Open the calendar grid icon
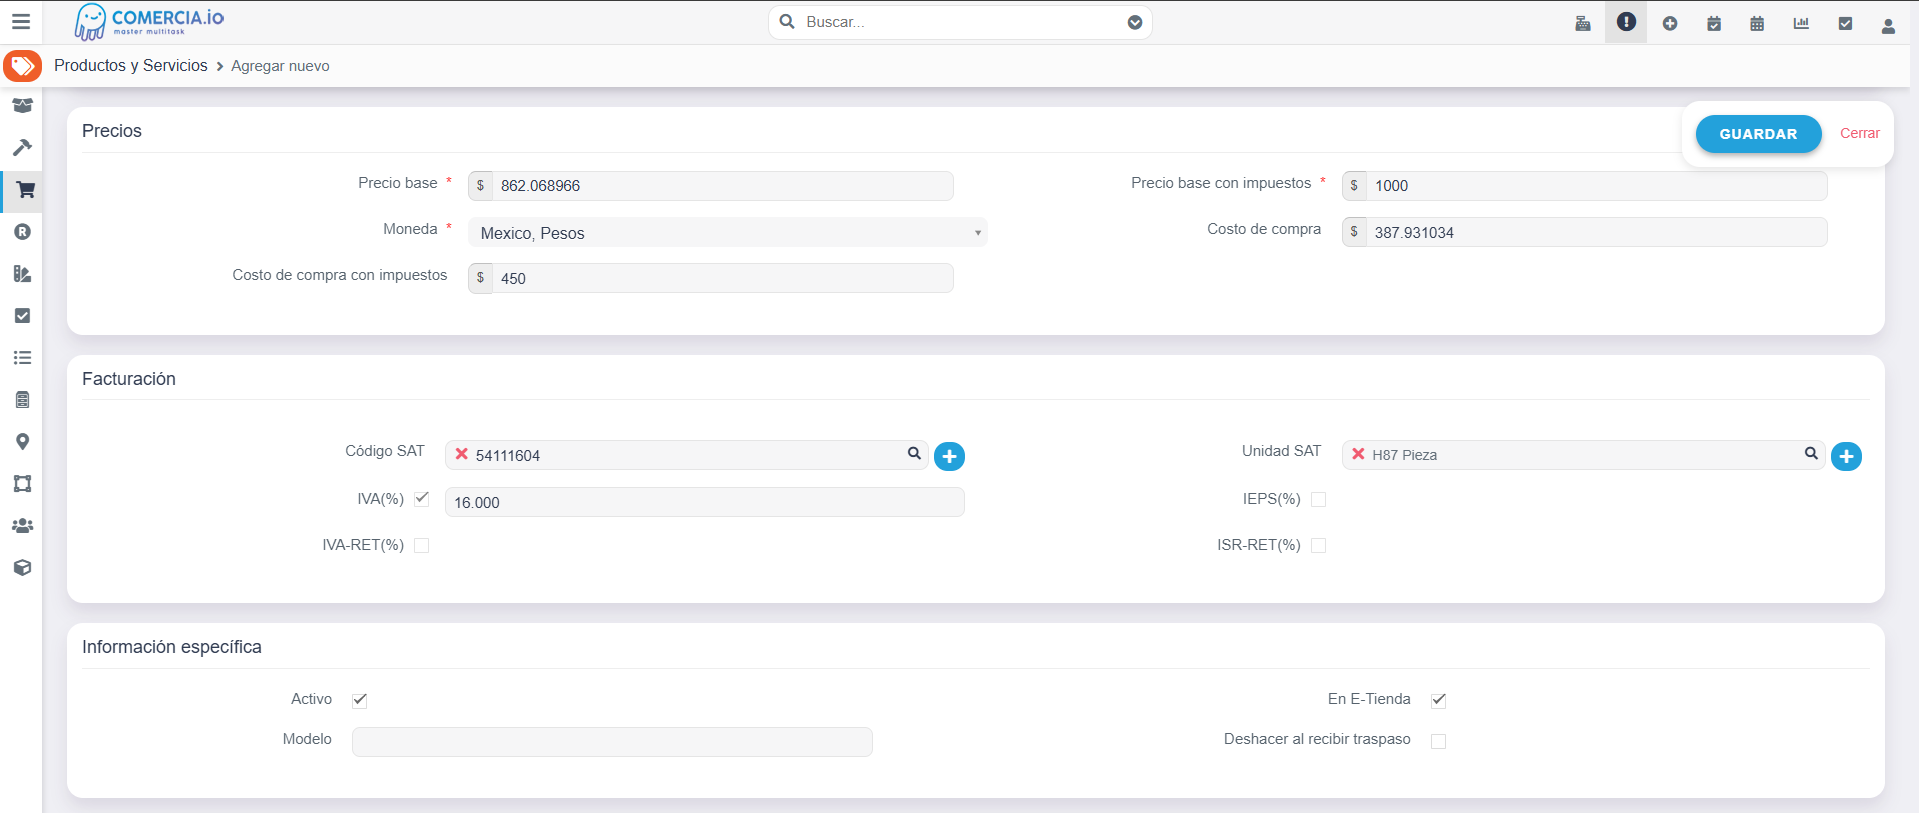The height and width of the screenshot is (813, 1919). click(x=1757, y=23)
